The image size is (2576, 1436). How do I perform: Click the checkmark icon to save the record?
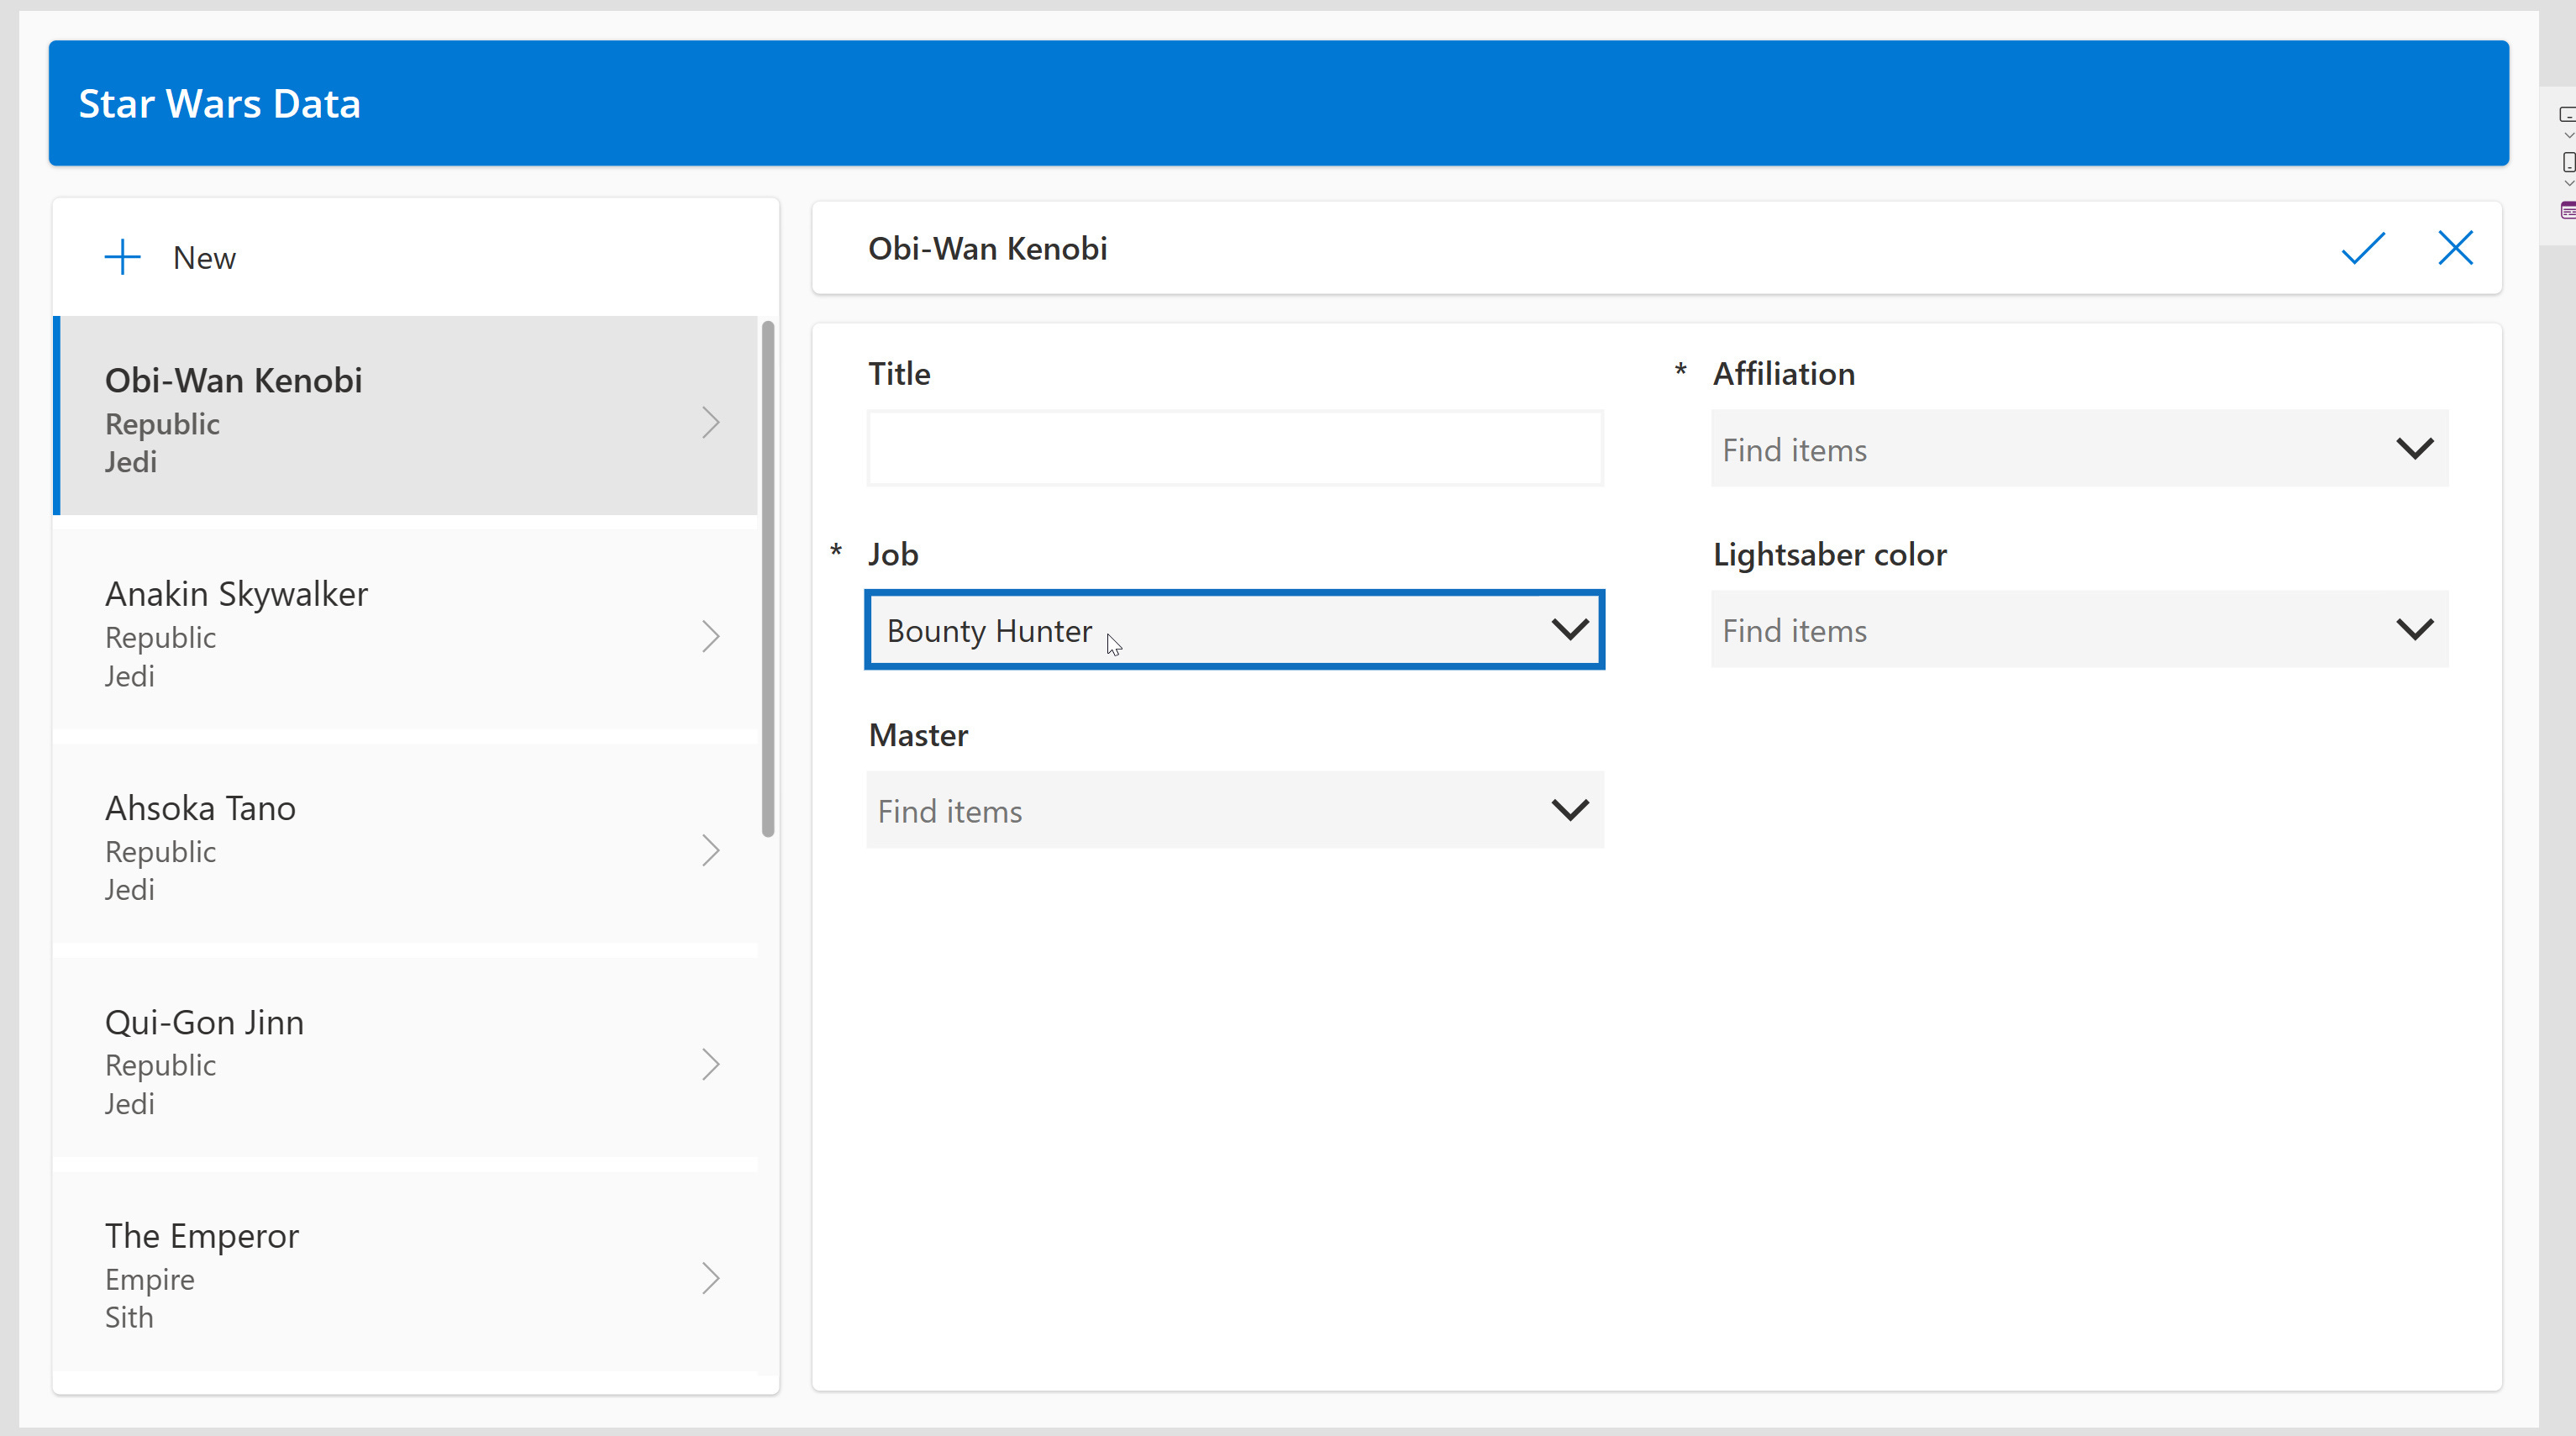click(2363, 248)
